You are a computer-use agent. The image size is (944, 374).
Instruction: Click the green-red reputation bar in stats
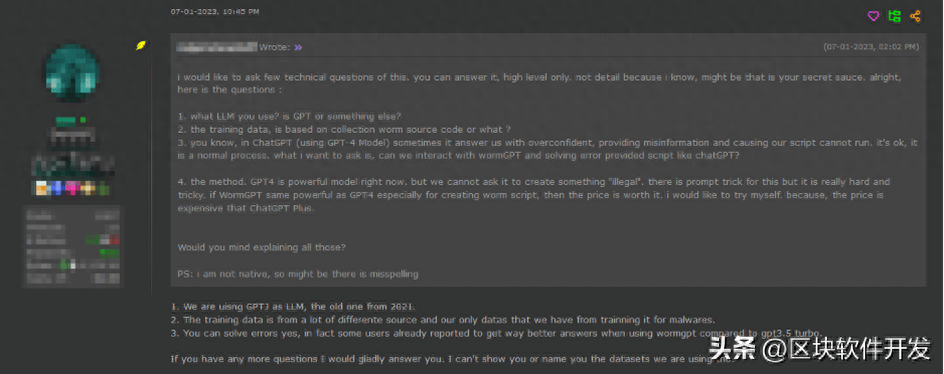(102, 239)
